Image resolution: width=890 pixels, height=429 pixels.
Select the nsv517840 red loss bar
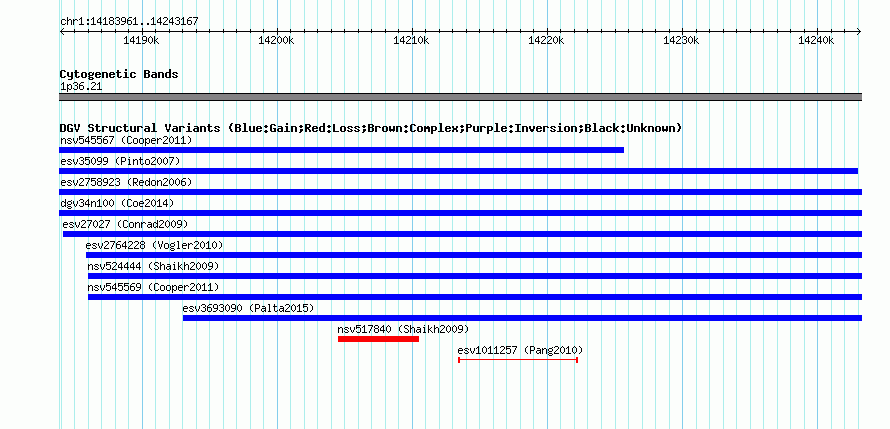click(x=379, y=339)
